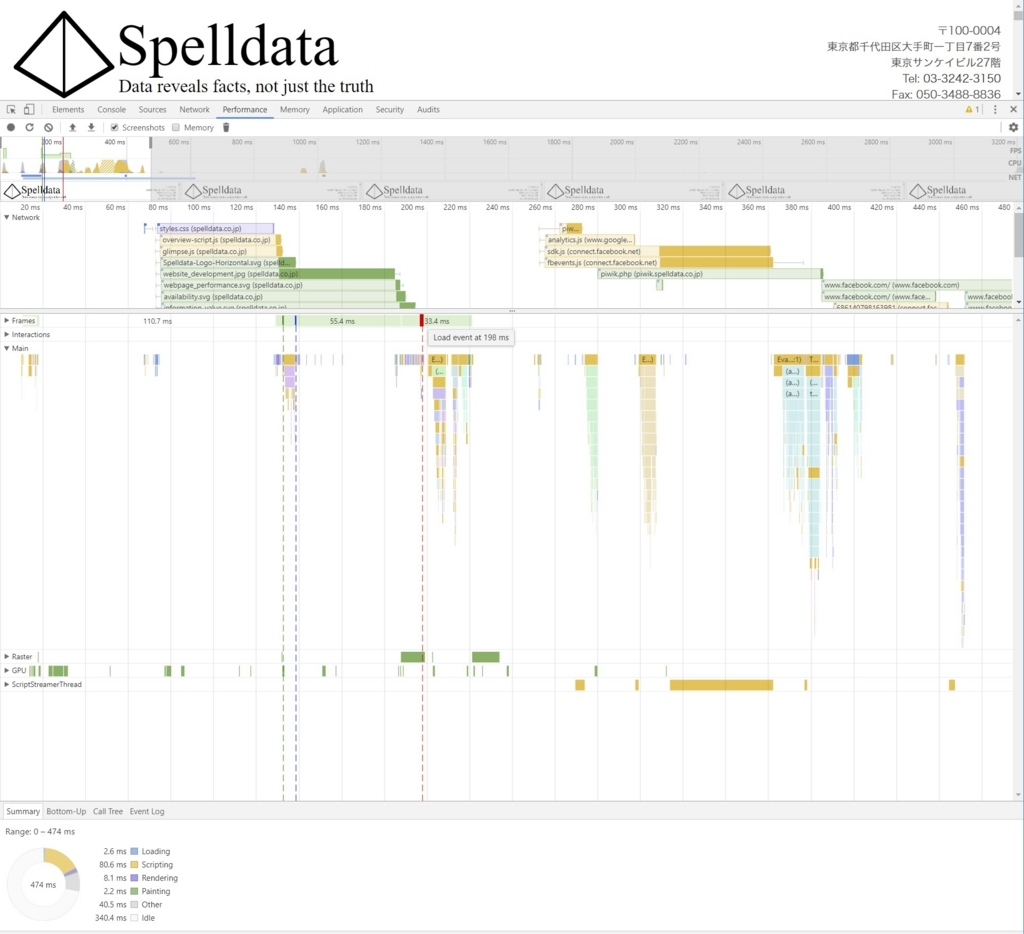Image resolution: width=1024 pixels, height=934 pixels.
Task: Open the Network tab
Action: 195,110
